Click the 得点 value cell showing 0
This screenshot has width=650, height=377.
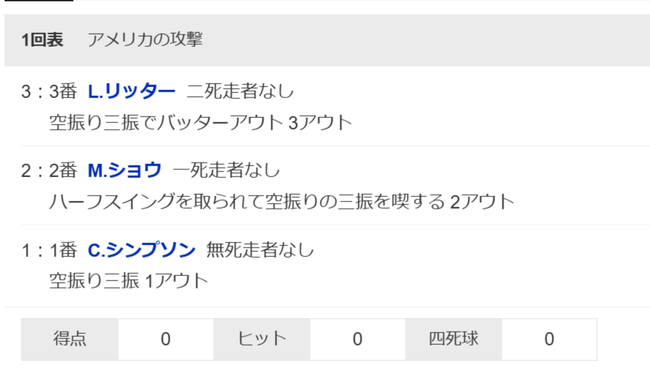[166, 339]
